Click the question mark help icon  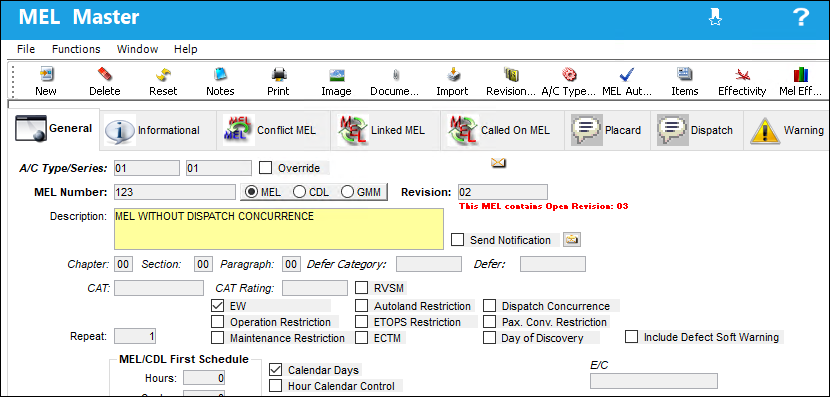[x=802, y=17]
